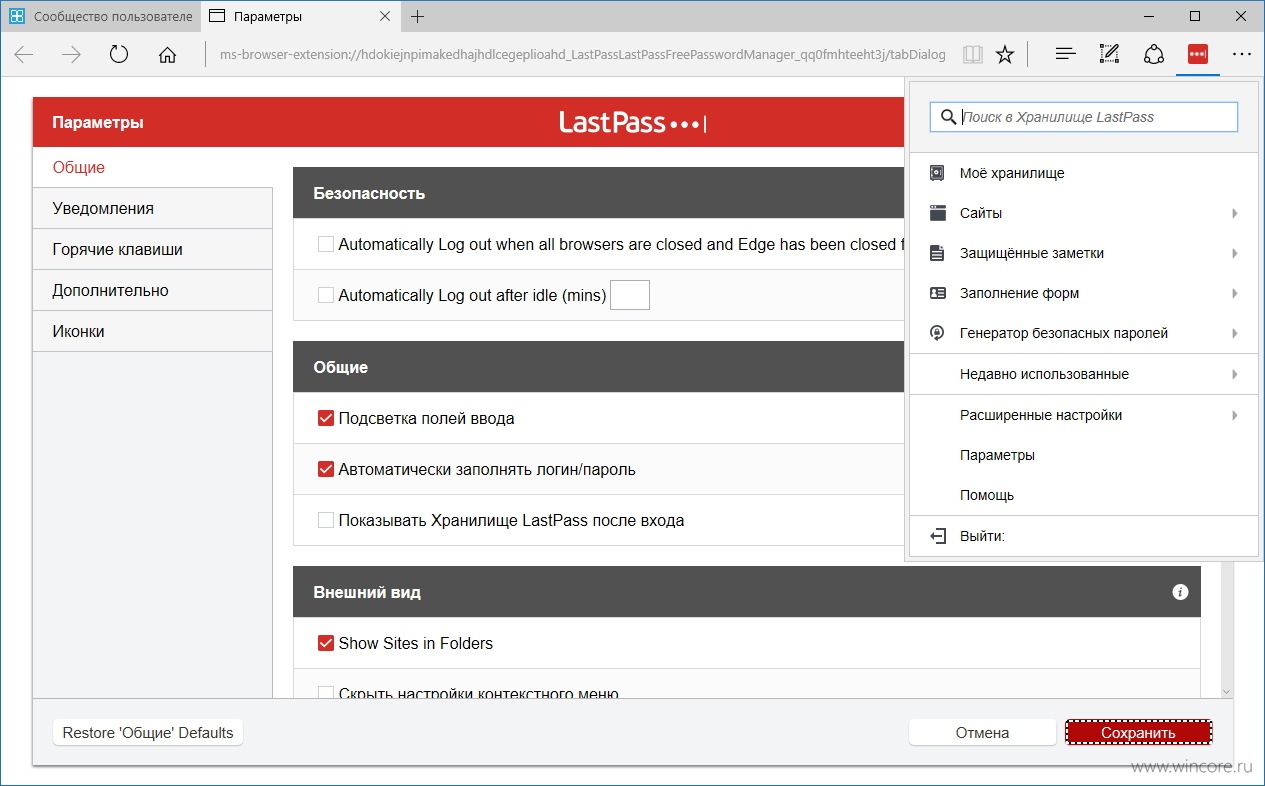Click the idle minutes input field
Screen dimensions: 1265x786
click(630, 295)
